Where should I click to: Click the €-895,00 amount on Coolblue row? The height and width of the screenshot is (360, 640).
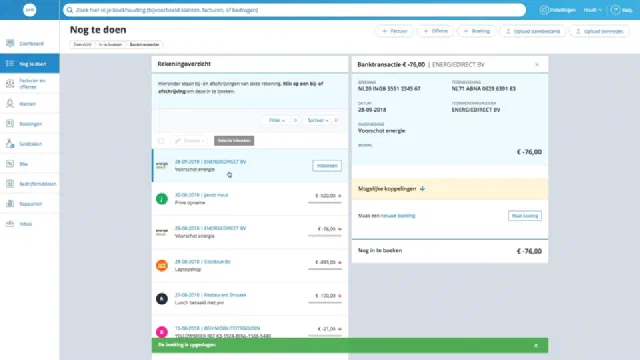pyautogui.click(x=328, y=262)
